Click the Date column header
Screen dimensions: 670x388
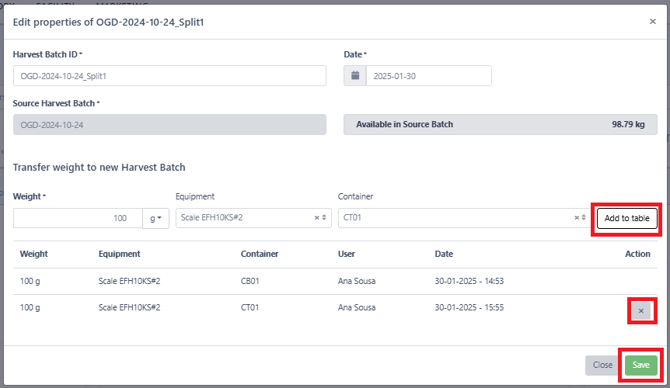tap(444, 254)
